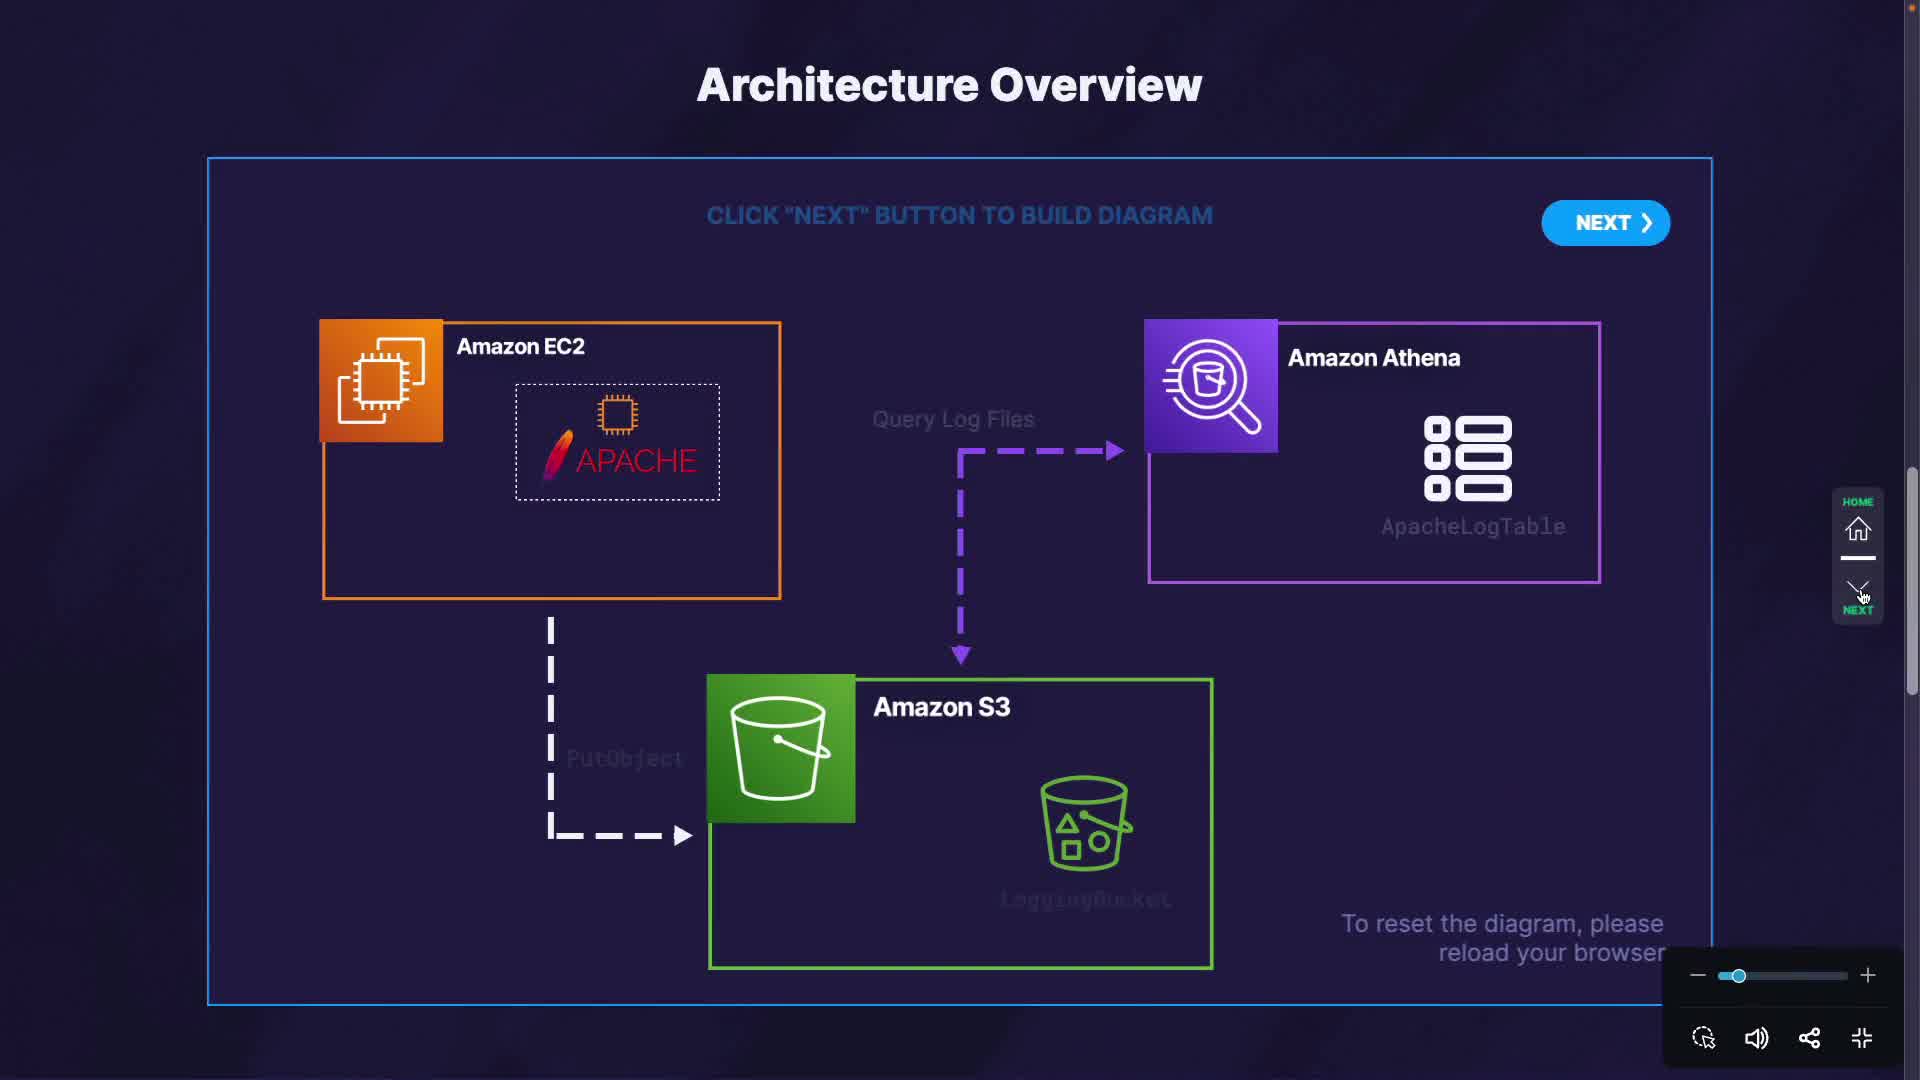Click the zoom slider handle
The height and width of the screenshot is (1080, 1920).
point(1738,976)
